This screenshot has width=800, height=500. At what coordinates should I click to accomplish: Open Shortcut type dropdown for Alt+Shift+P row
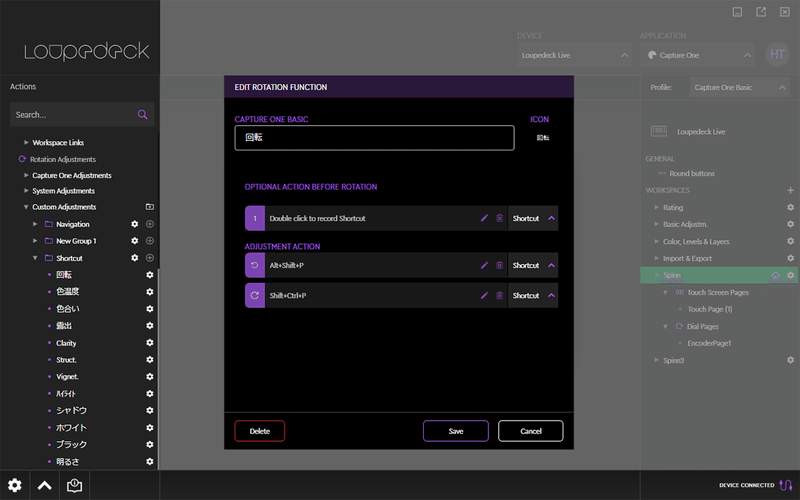533,265
